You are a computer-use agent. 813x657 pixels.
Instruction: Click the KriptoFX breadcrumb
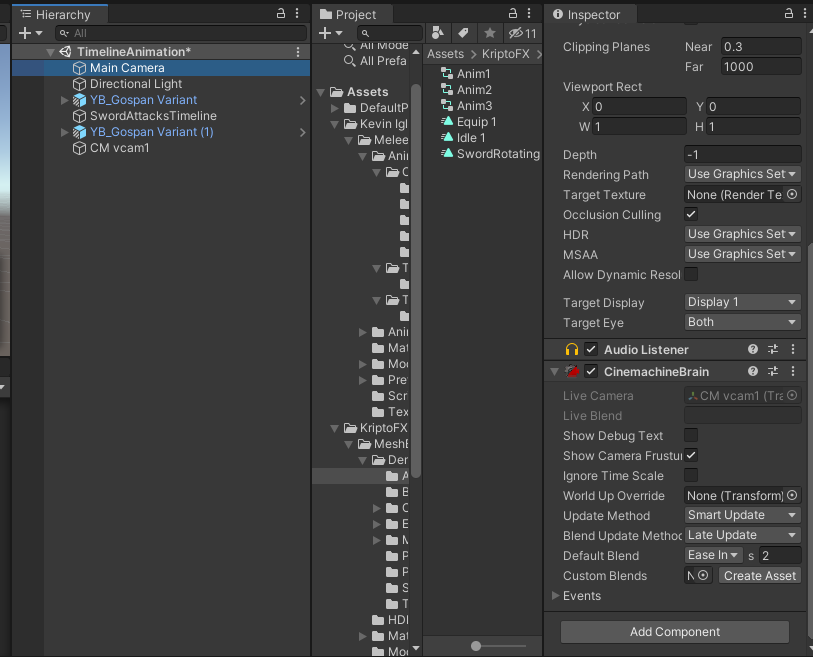[x=506, y=54]
